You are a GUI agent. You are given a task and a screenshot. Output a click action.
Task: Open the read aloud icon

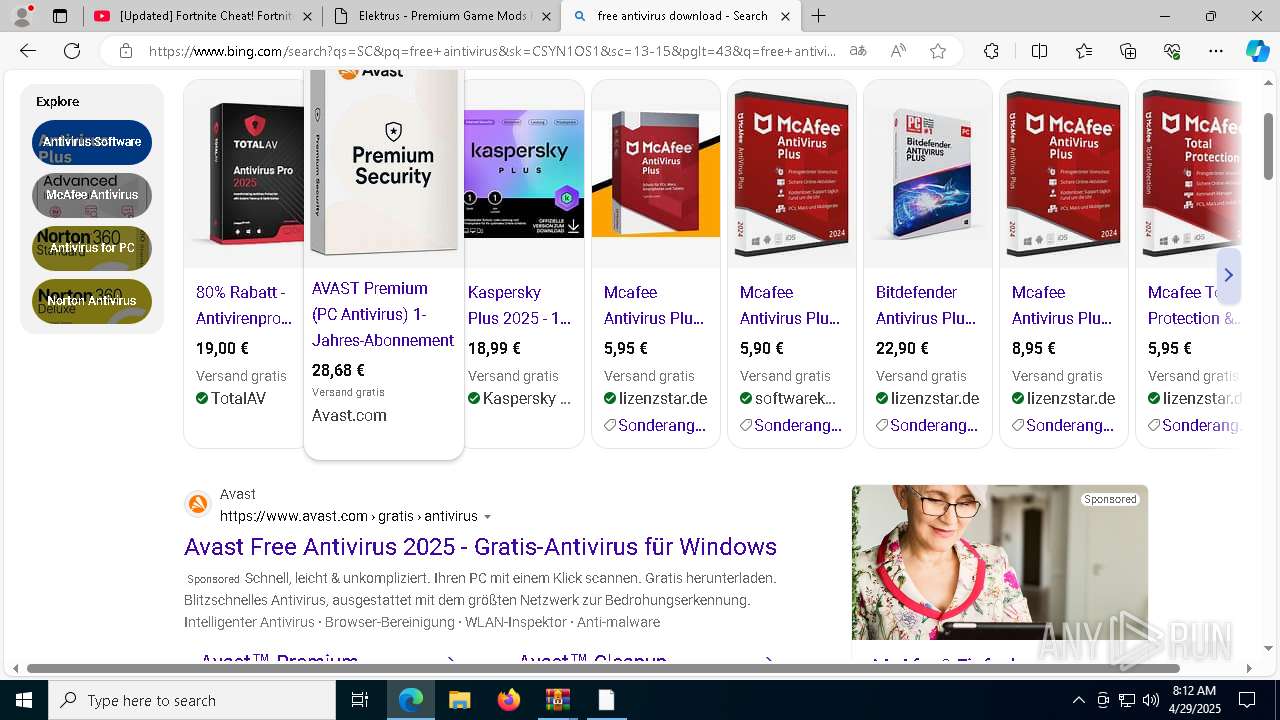tap(898, 51)
